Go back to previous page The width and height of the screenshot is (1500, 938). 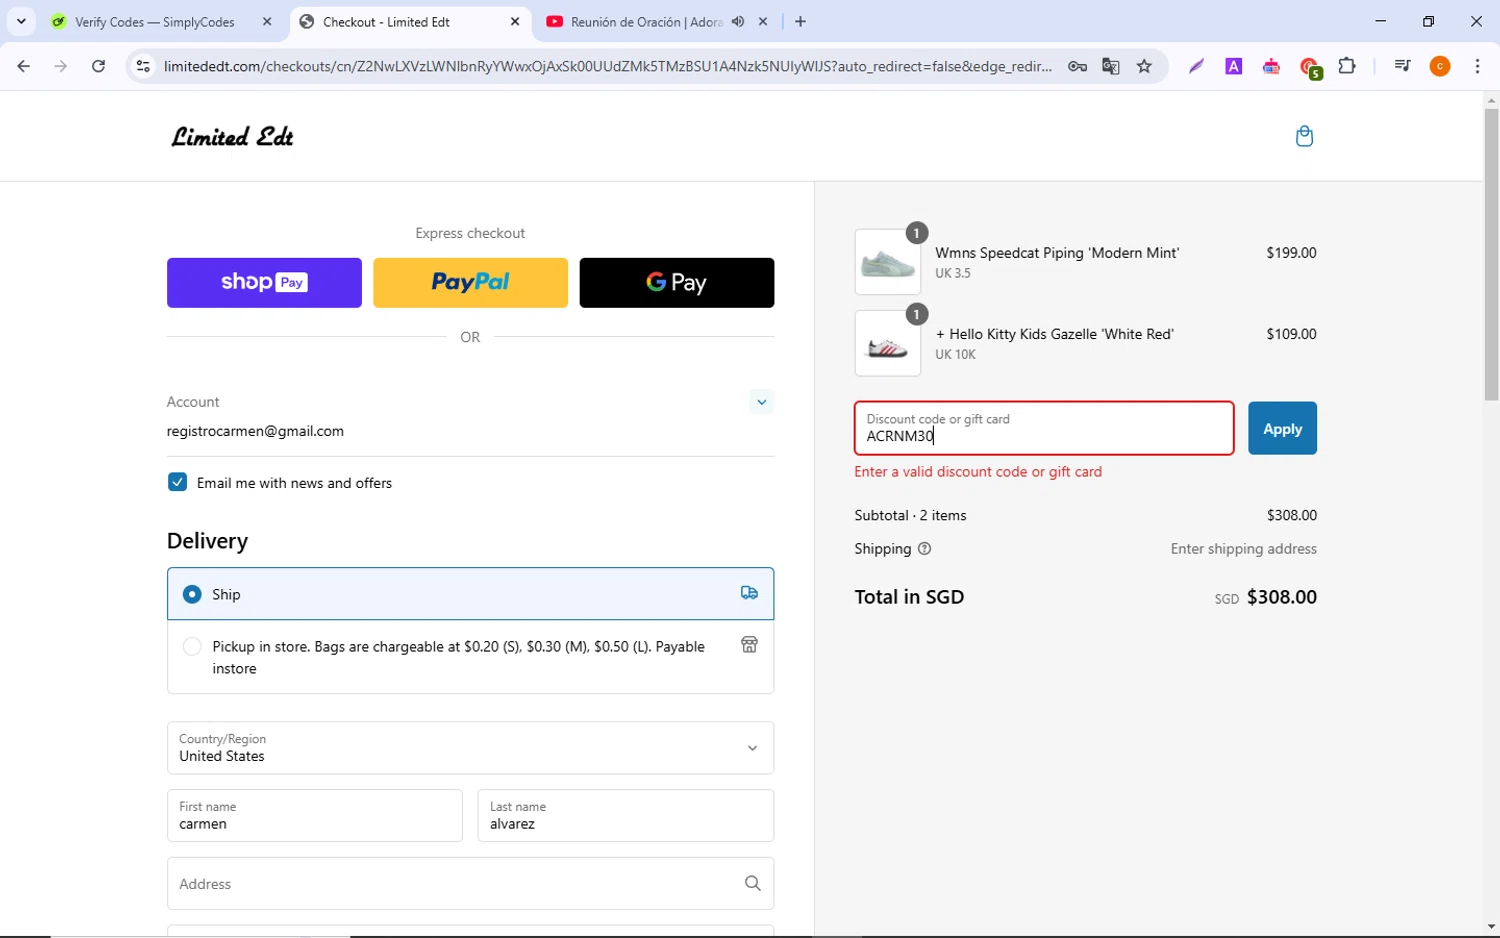[x=23, y=67]
